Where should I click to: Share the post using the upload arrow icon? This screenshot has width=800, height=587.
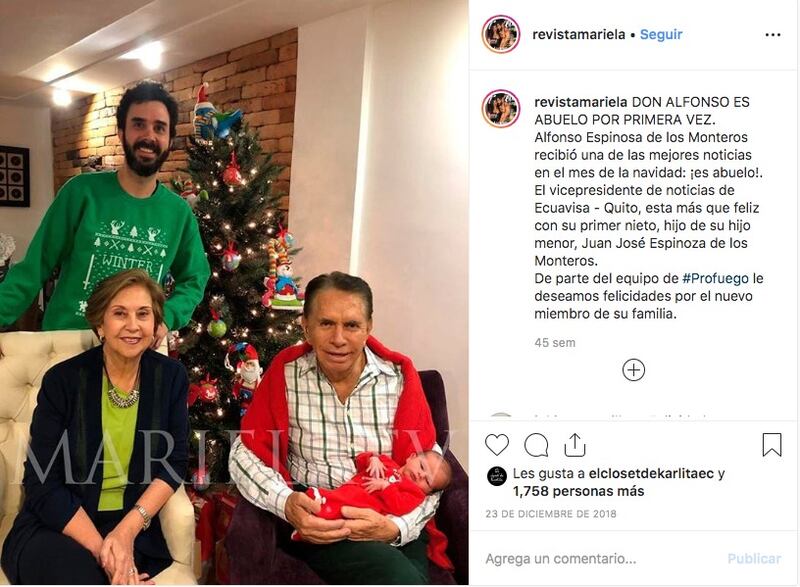pos(574,445)
